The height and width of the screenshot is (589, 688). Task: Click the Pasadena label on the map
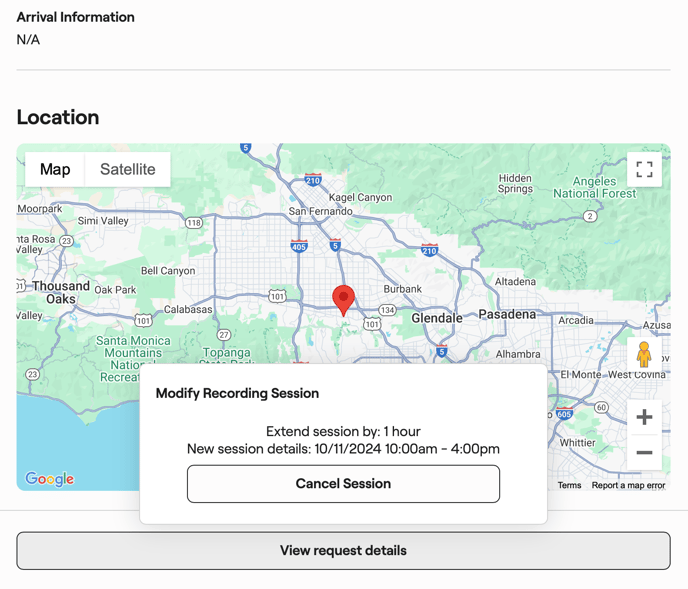(507, 314)
